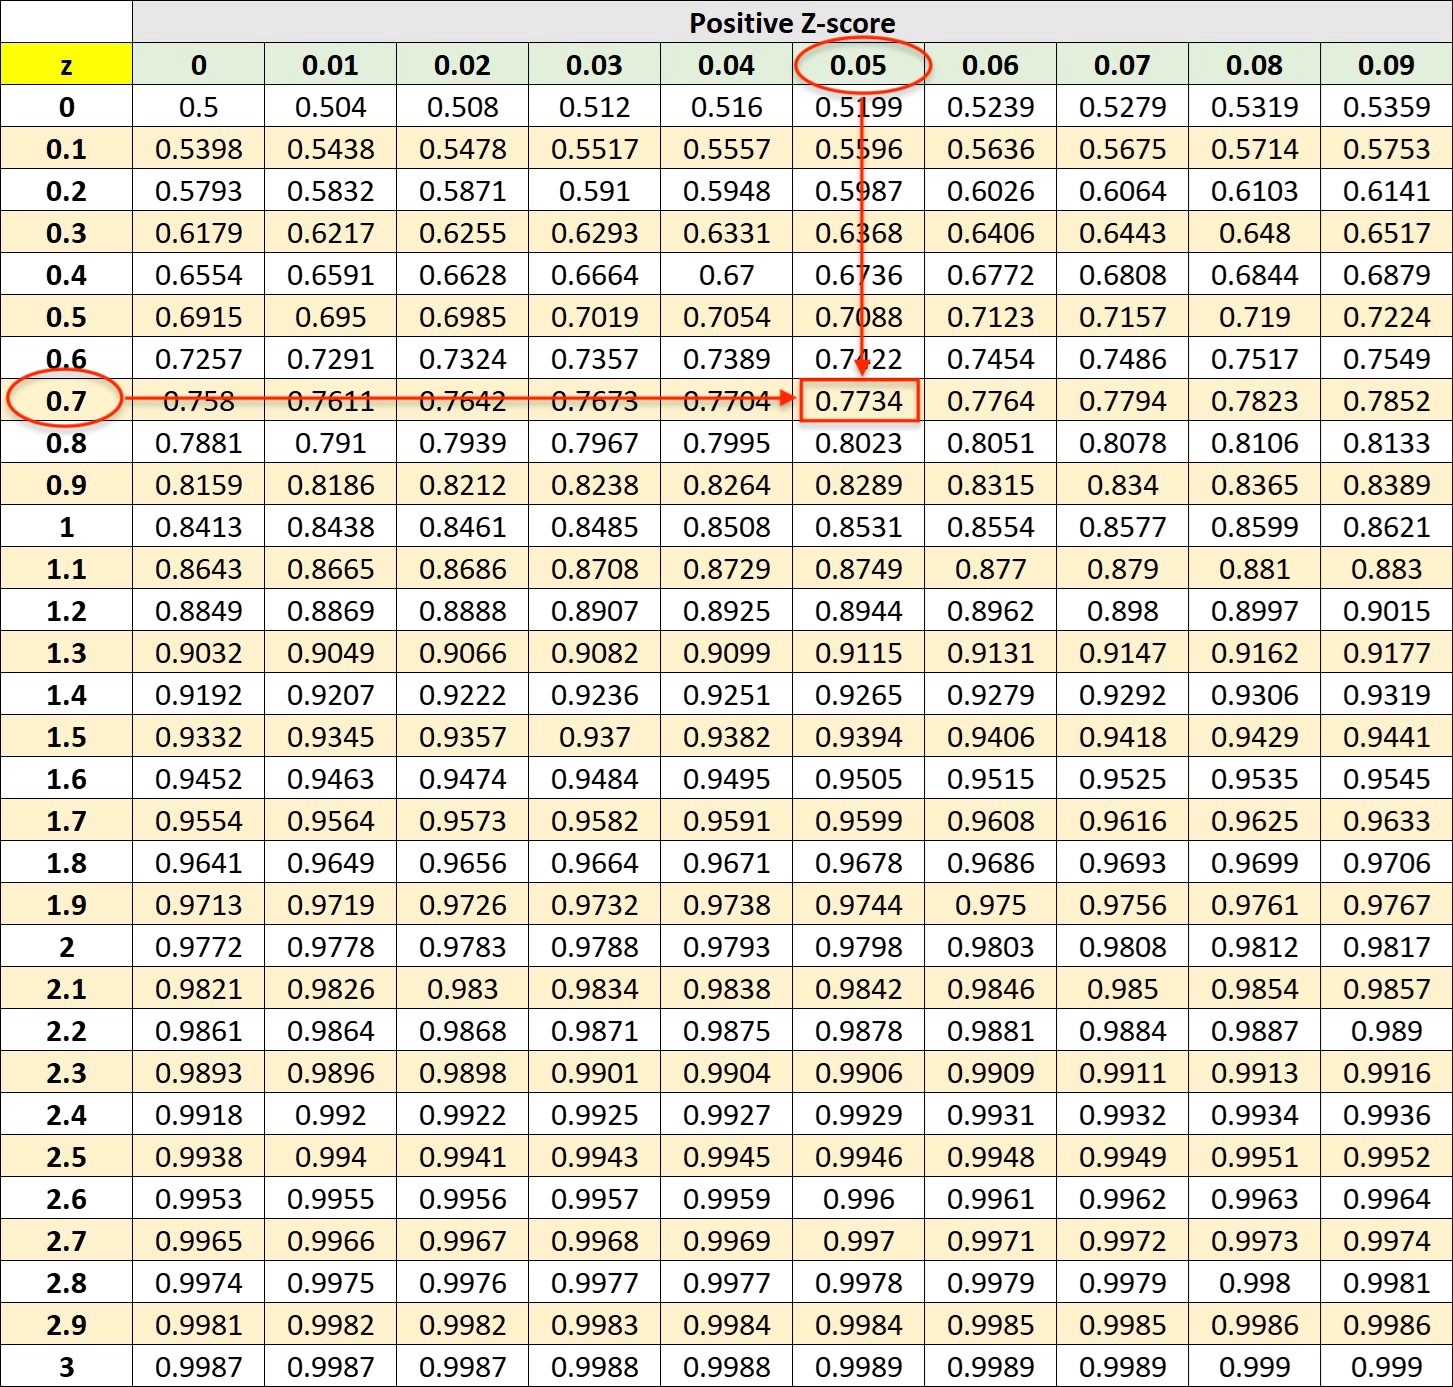Click the 0.9987 value in the bottom row
Viewport: 1453px width, 1387px height.
coord(198,1366)
